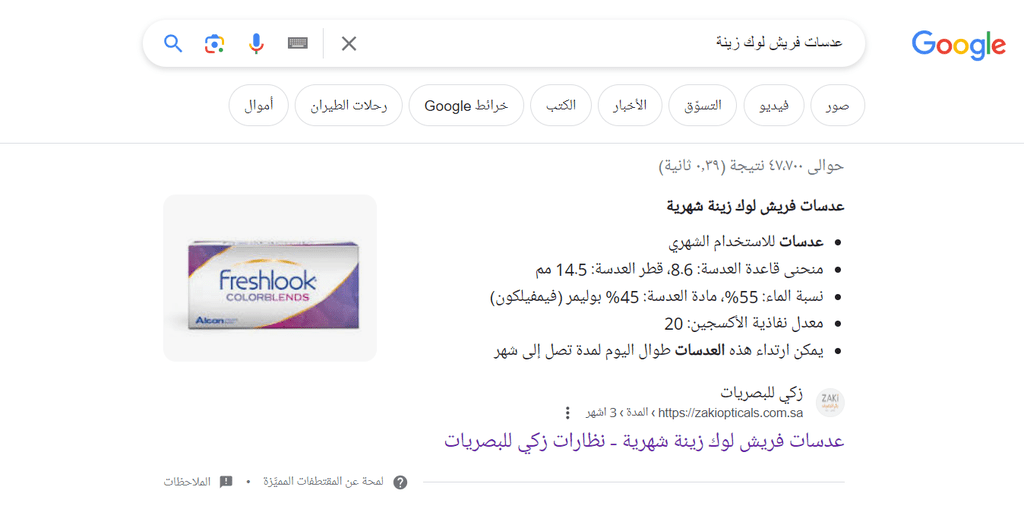Click bullet about نسبة الماء 55%
The height and width of the screenshot is (506, 1024).
pos(657,297)
